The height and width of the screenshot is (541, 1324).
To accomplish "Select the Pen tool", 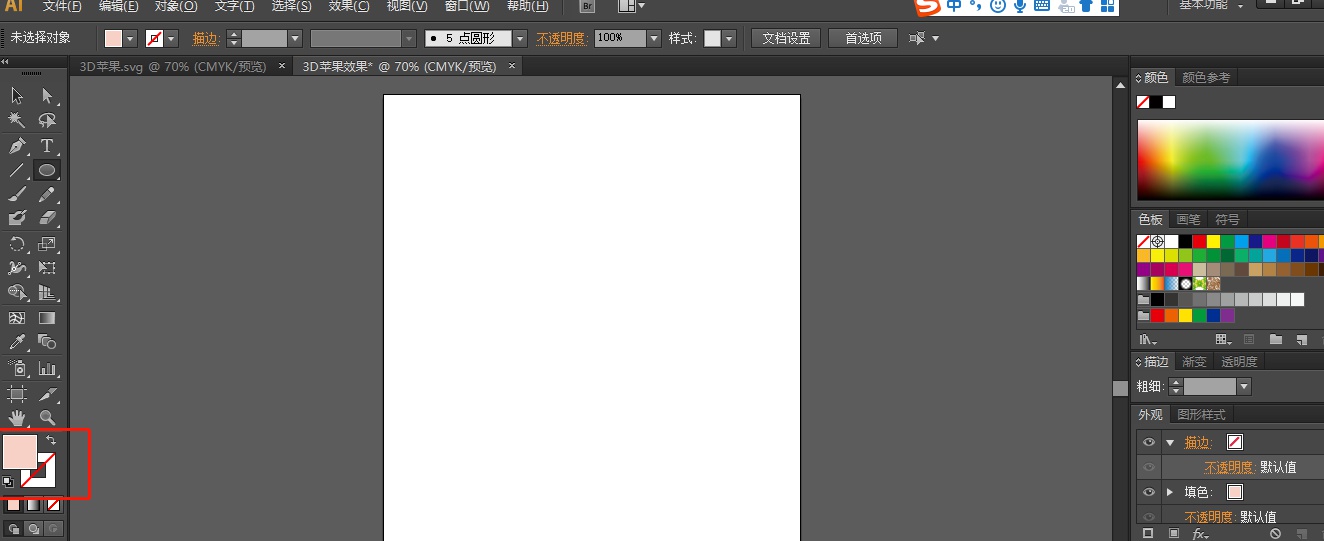I will [17, 146].
